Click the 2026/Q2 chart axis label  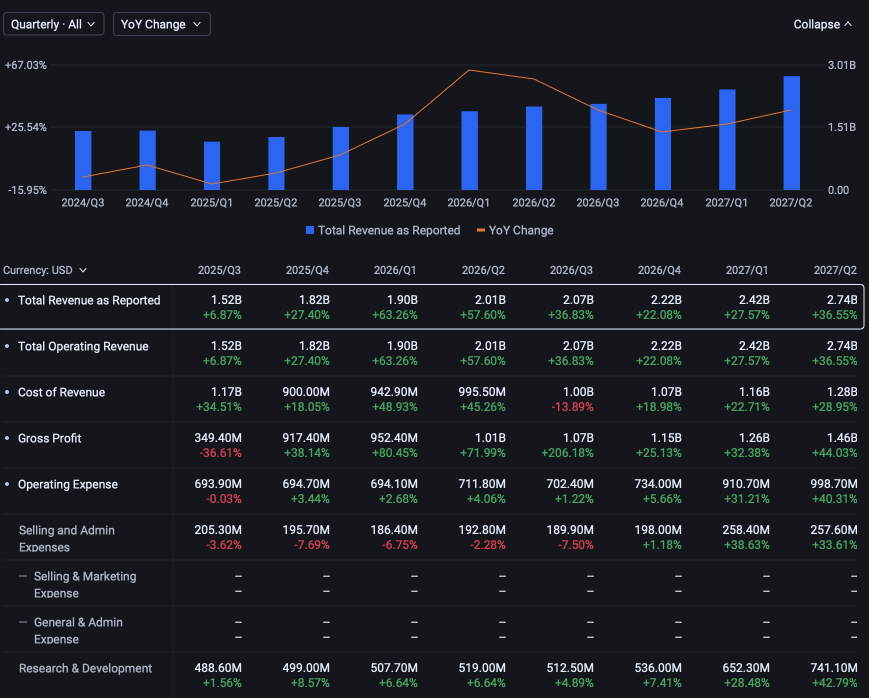(x=534, y=203)
